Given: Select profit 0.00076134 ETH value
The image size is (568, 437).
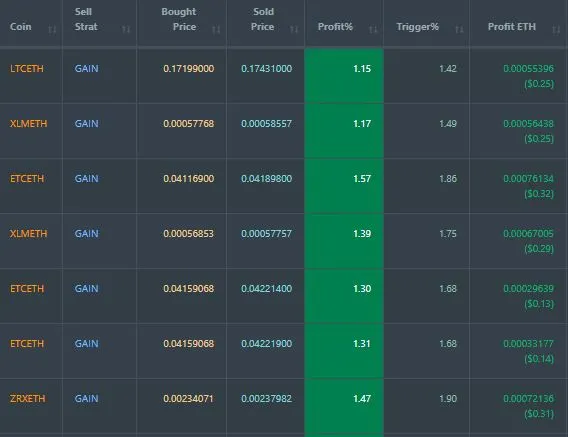Looking at the screenshot, I should tap(528, 179).
